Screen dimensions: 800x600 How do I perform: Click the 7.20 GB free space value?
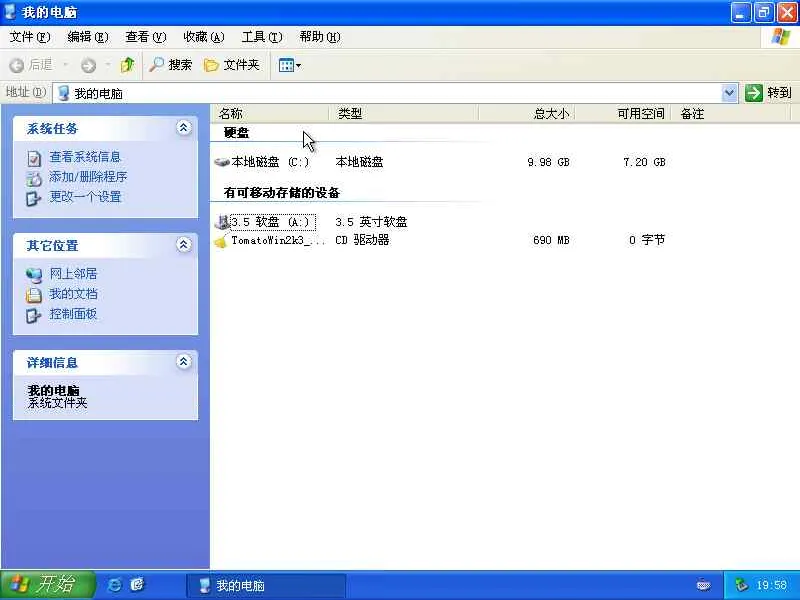pyautogui.click(x=644, y=162)
